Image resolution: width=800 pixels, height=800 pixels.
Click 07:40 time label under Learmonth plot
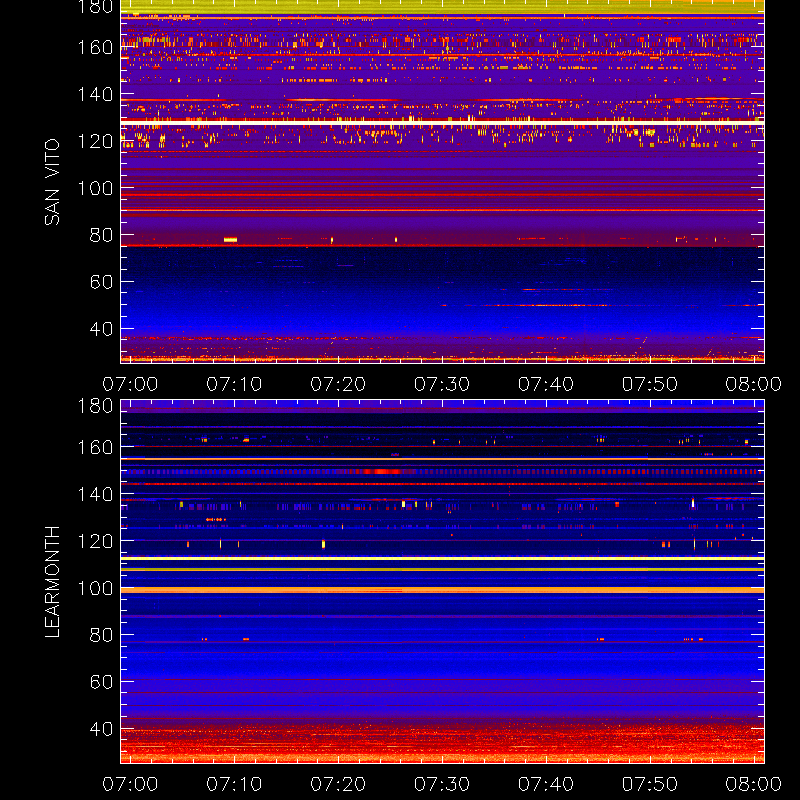[x=546, y=784]
